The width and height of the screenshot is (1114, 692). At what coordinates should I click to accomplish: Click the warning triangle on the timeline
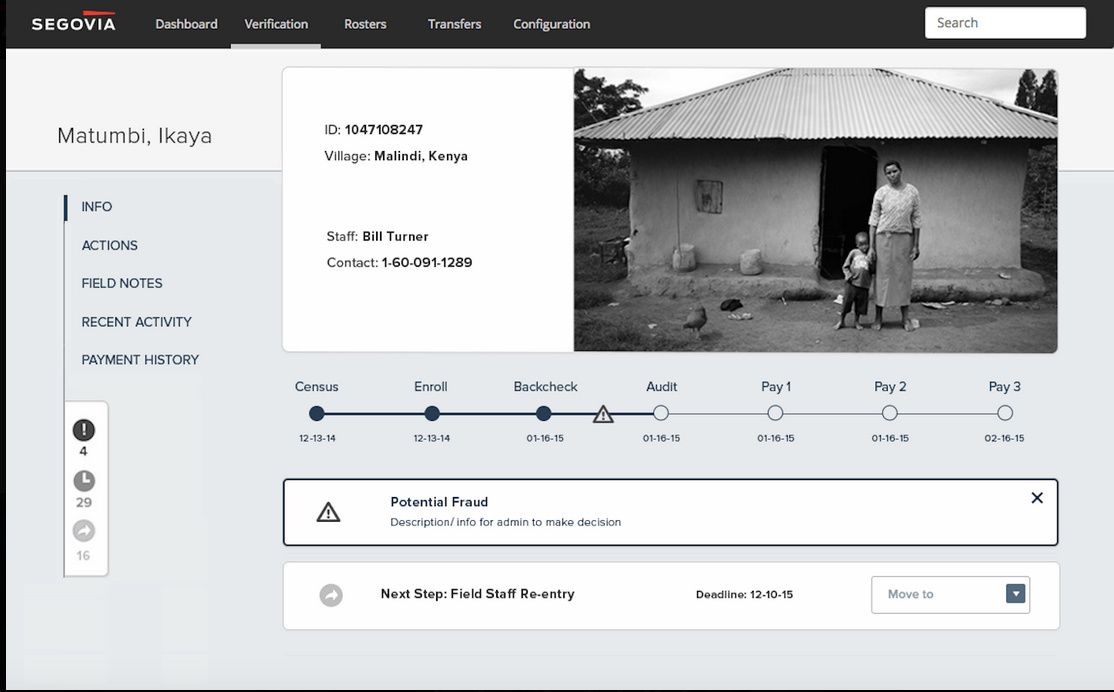click(603, 414)
